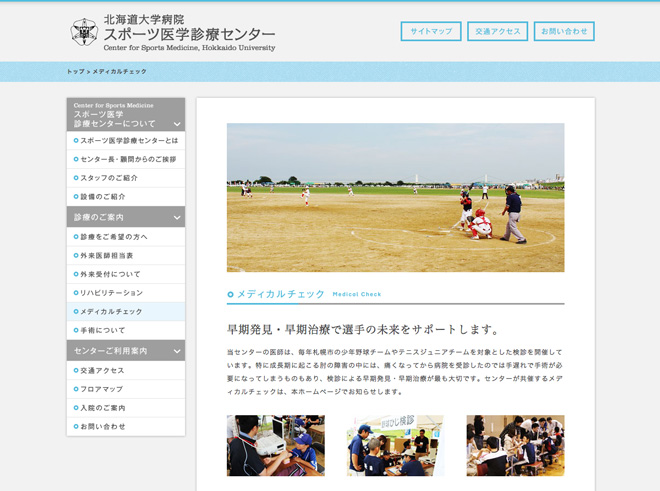Collapse the センターご利用案内 section chevron
The image size is (660, 491).
point(177,351)
